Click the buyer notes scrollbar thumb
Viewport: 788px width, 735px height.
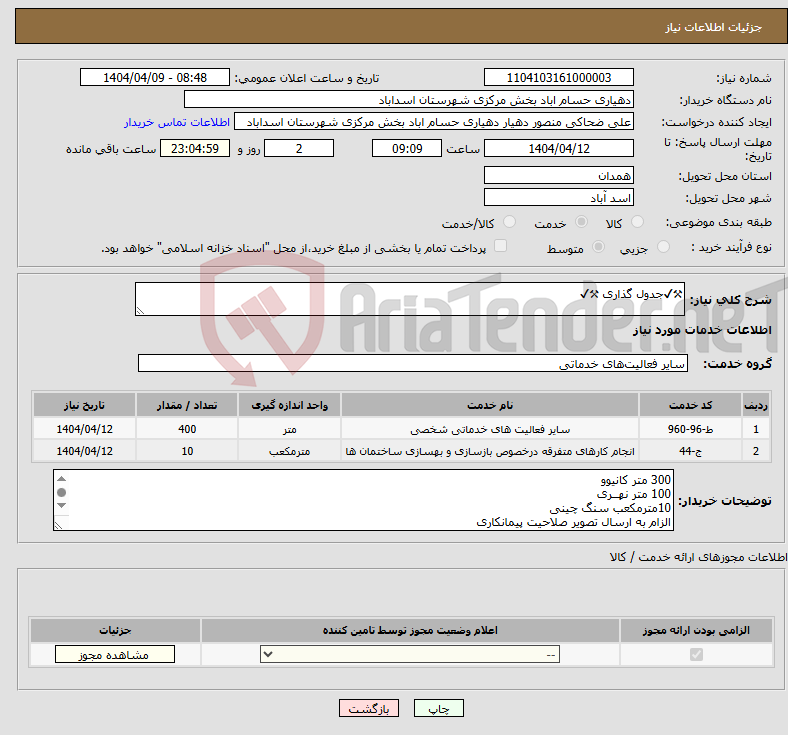pyautogui.click(x=61, y=492)
